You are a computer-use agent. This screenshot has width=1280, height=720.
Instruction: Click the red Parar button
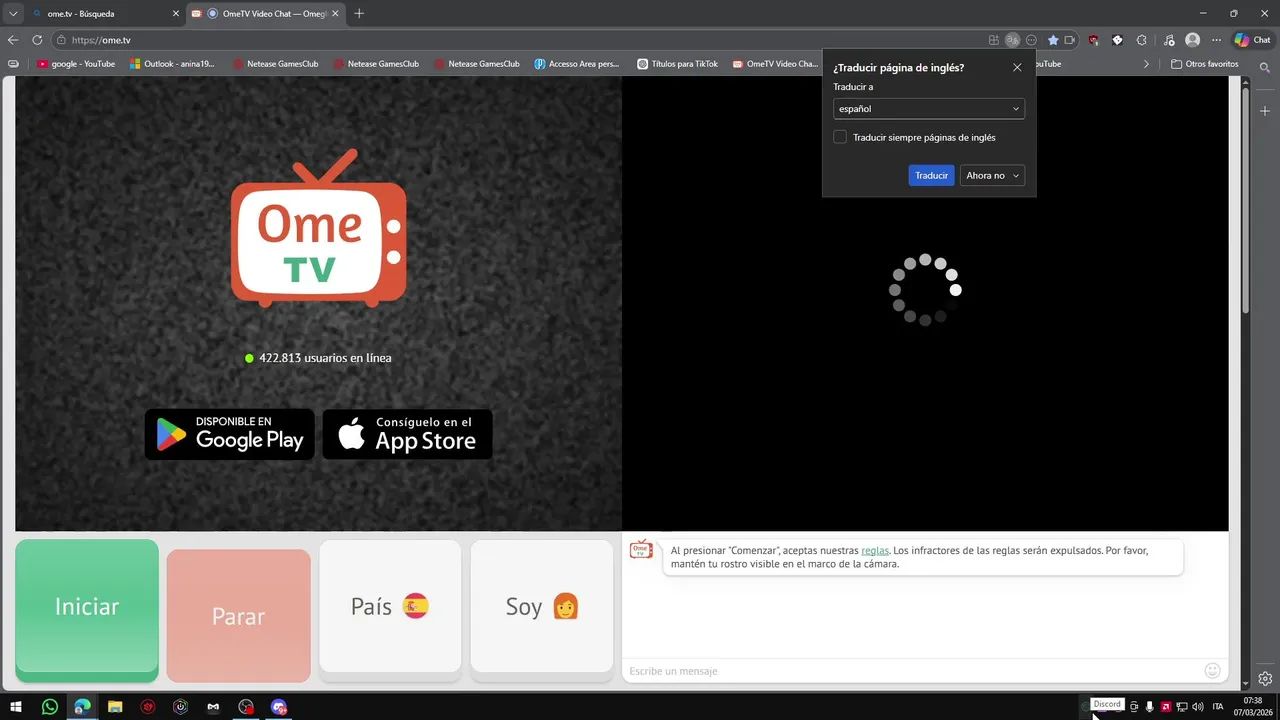(238, 616)
